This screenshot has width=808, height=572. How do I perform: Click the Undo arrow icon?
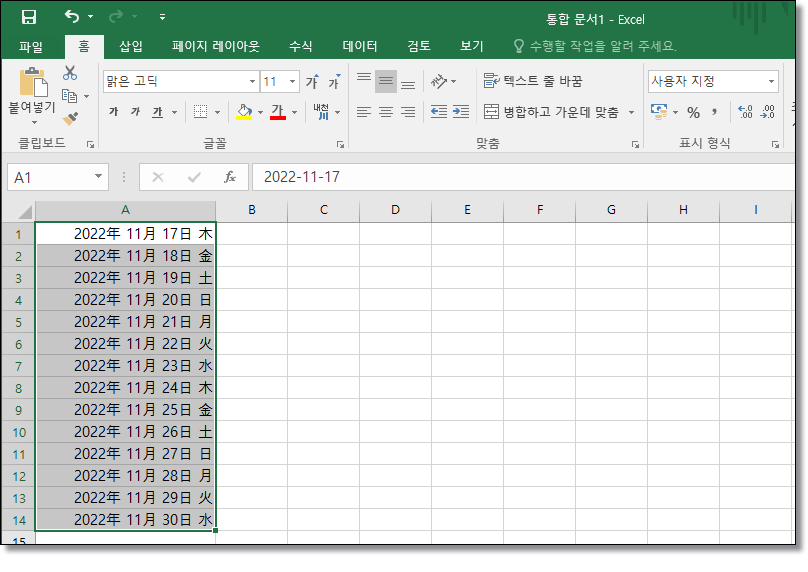pos(72,16)
